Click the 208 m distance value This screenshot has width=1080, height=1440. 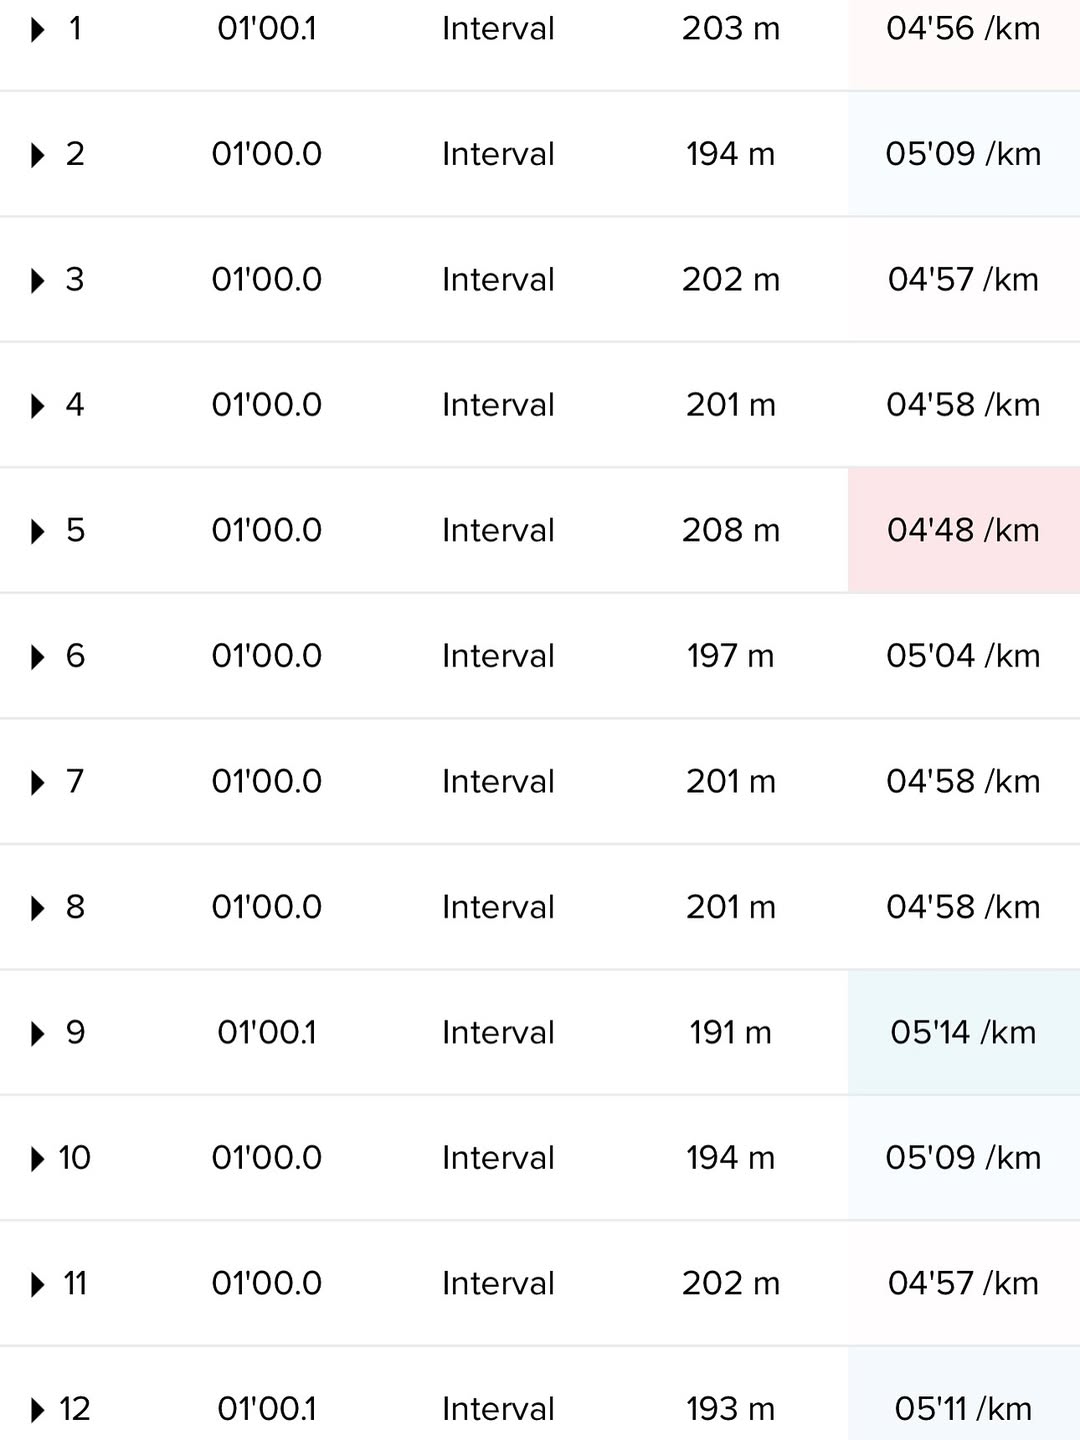tap(731, 530)
